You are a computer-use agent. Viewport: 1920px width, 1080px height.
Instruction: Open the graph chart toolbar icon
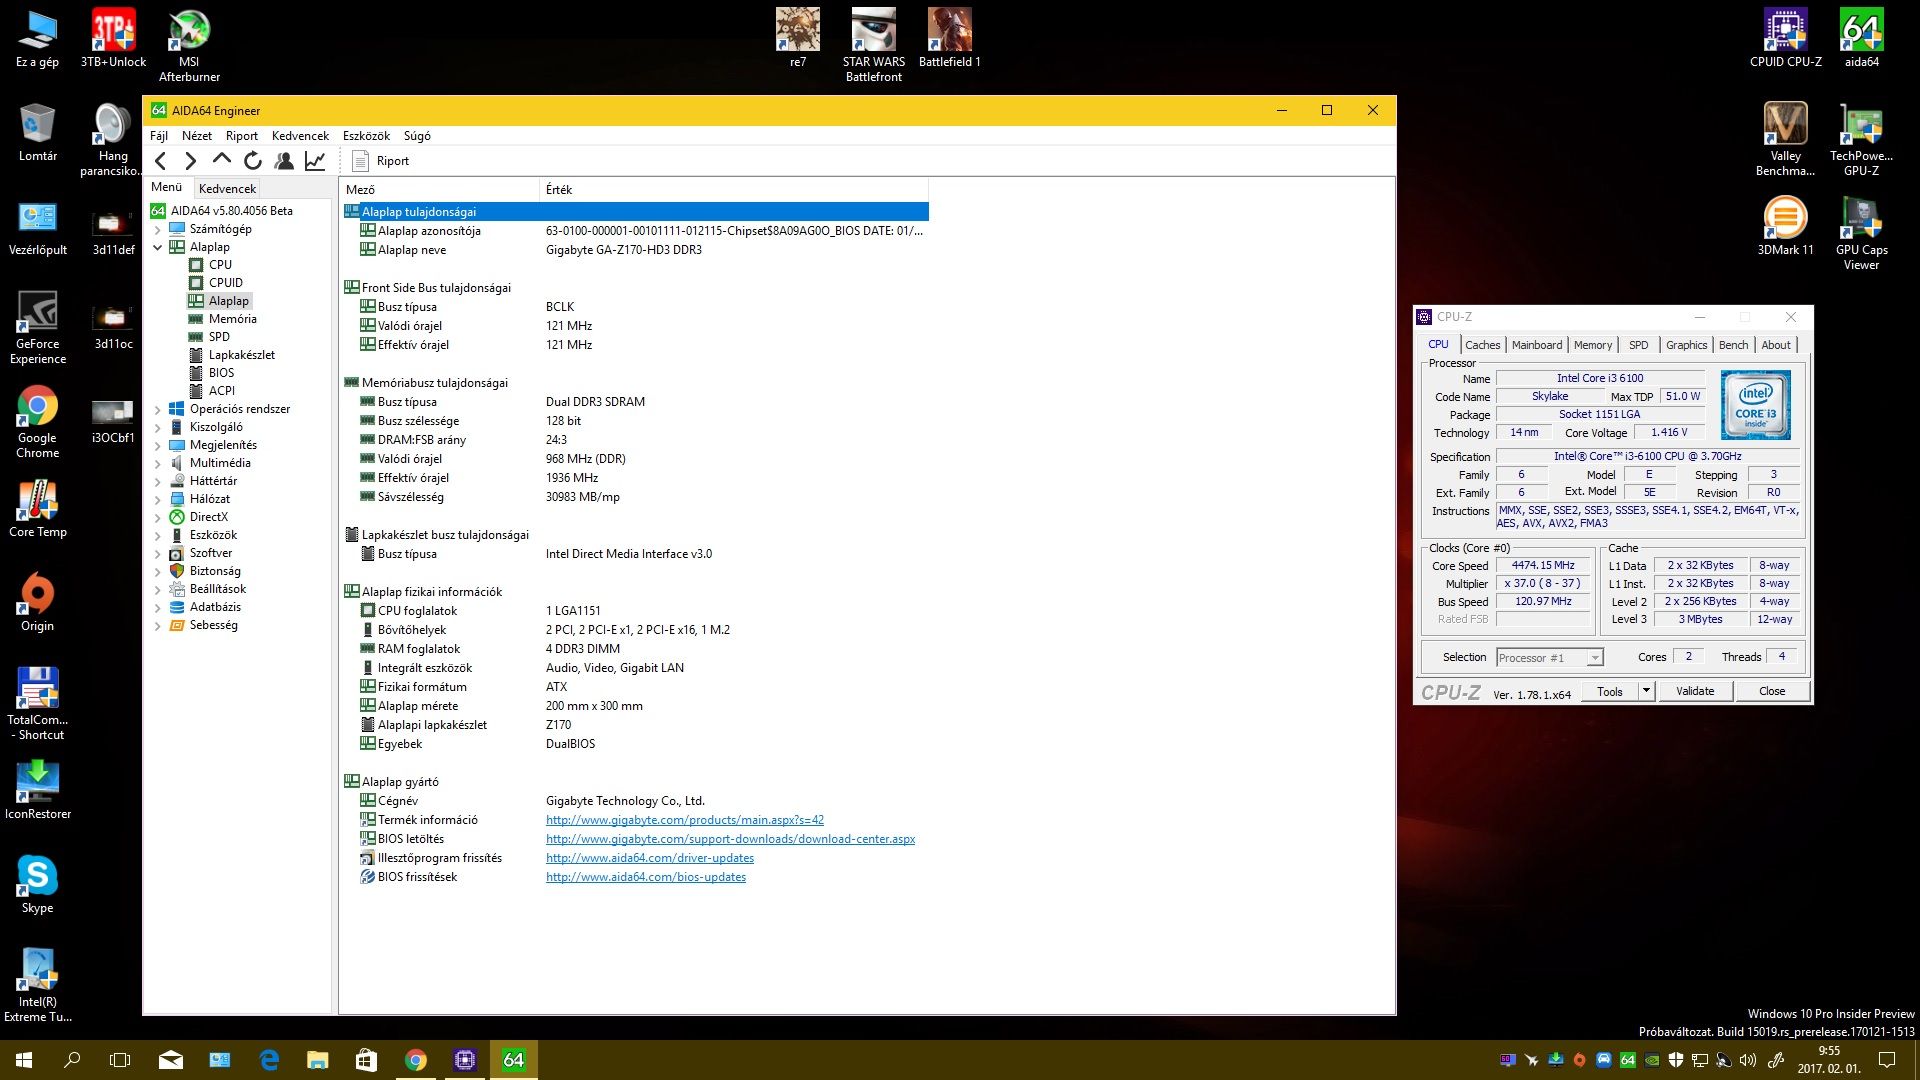(x=315, y=161)
